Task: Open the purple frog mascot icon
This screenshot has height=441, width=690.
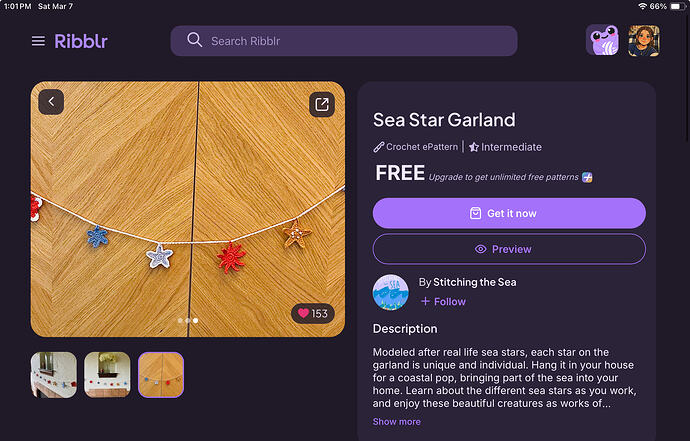Action: click(602, 40)
